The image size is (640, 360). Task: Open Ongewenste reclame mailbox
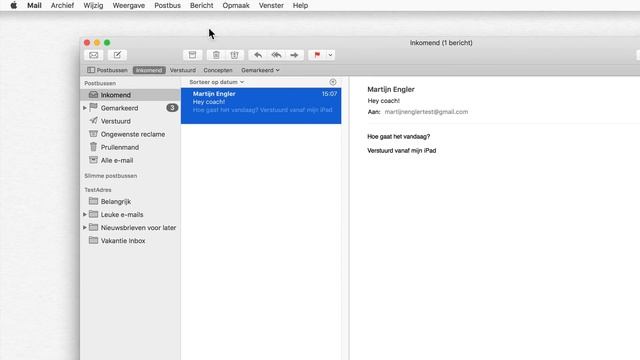(x=130, y=134)
